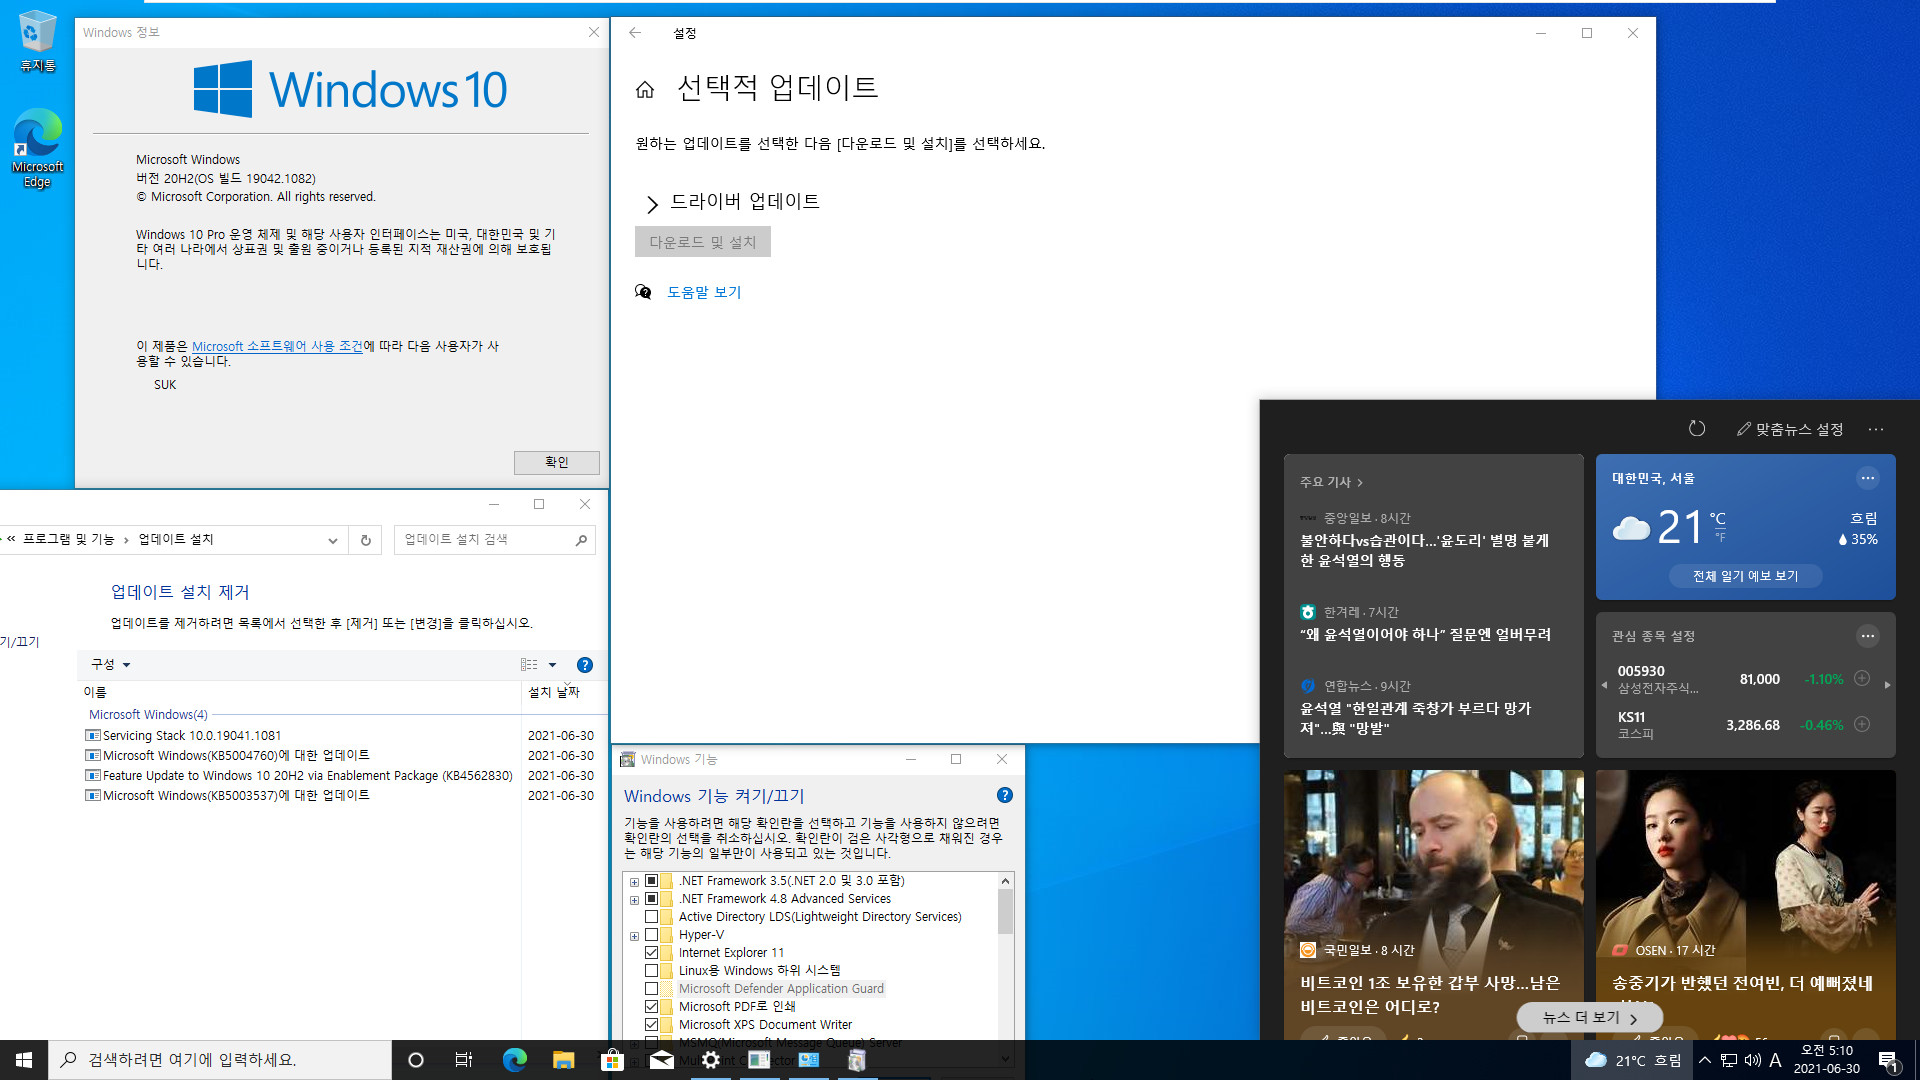Open the Microsoft Edge desktop shortcut

click(37, 147)
